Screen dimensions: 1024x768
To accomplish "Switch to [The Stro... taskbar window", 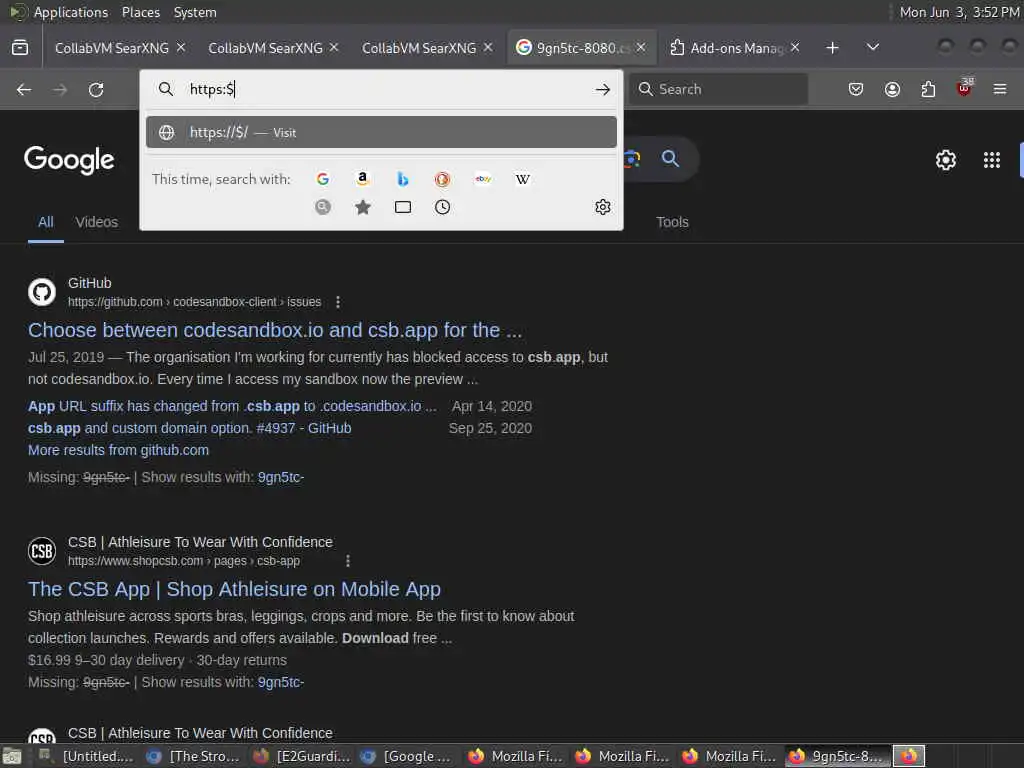I will [193, 756].
